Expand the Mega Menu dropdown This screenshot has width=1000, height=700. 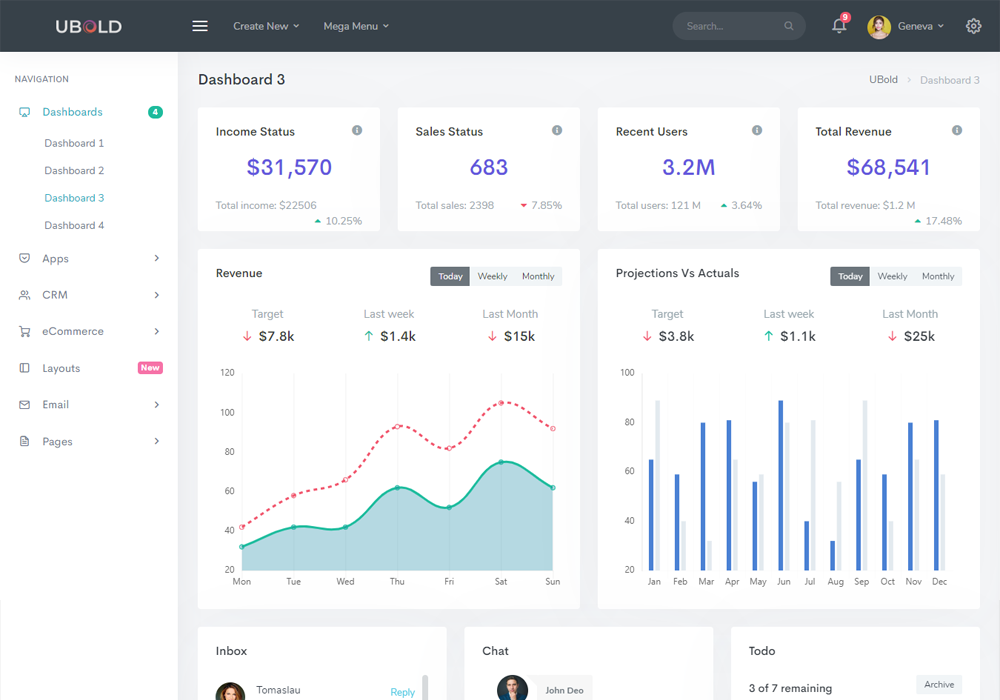356,26
